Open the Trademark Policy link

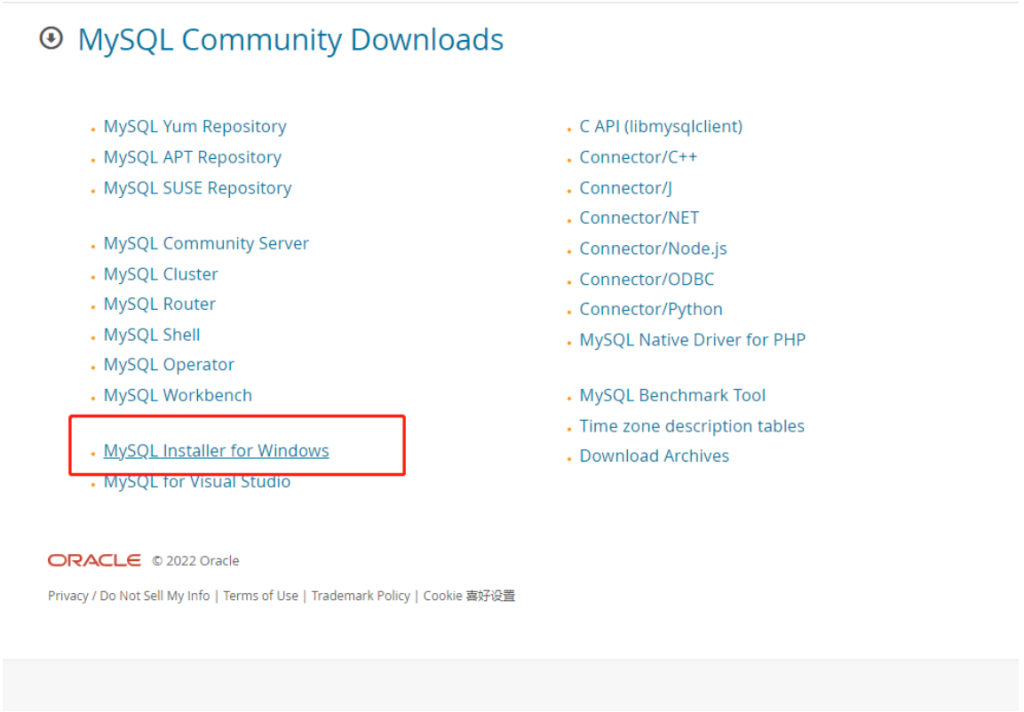click(x=360, y=596)
